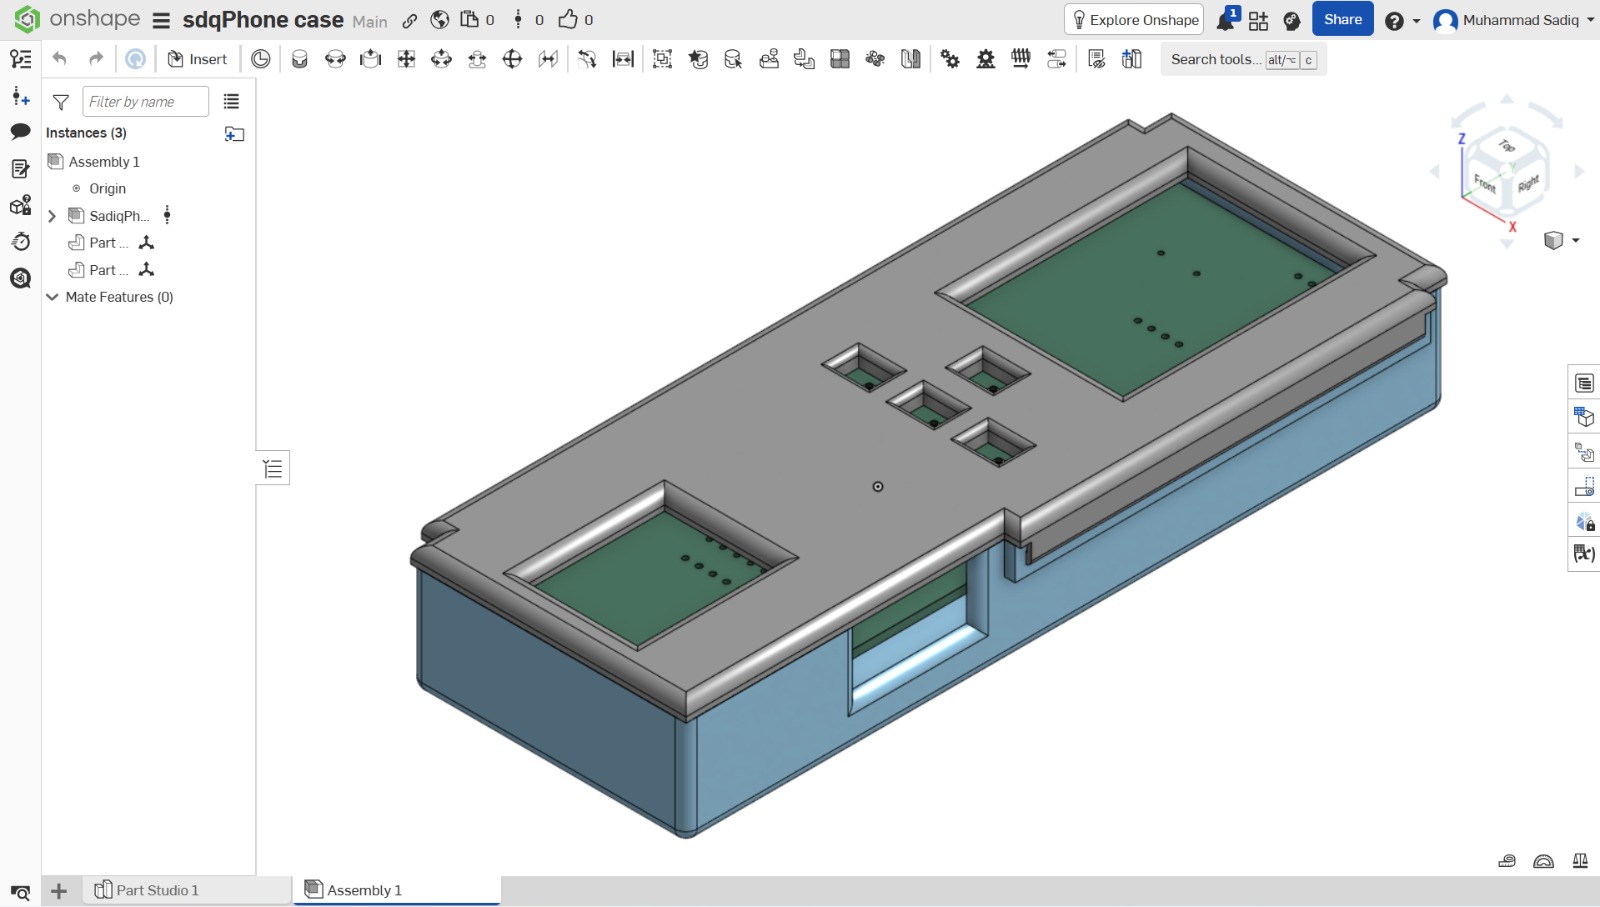Click the Top face of view cube
This screenshot has height=907, width=1600.
click(1506, 146)
